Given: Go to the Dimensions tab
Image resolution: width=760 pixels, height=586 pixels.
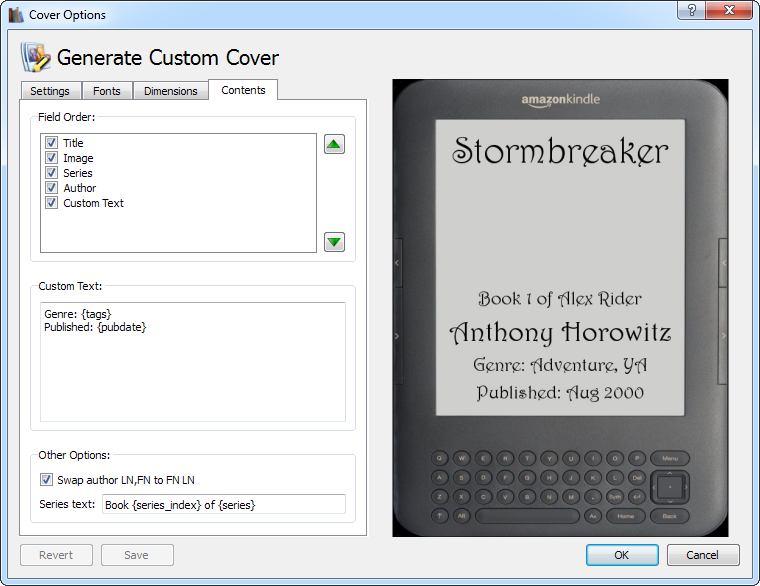Looking at the screenshot, I should [171, 91].
